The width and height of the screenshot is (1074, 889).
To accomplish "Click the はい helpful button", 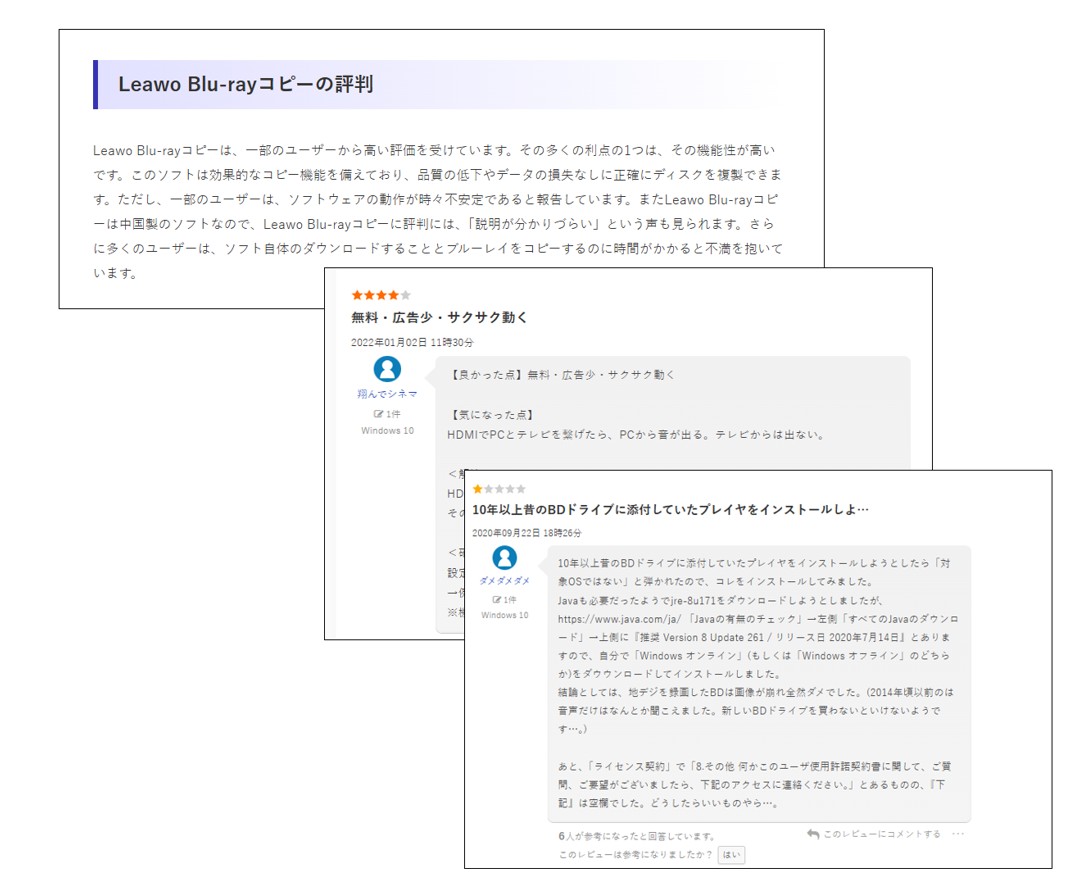I will (x=732, y=855).
